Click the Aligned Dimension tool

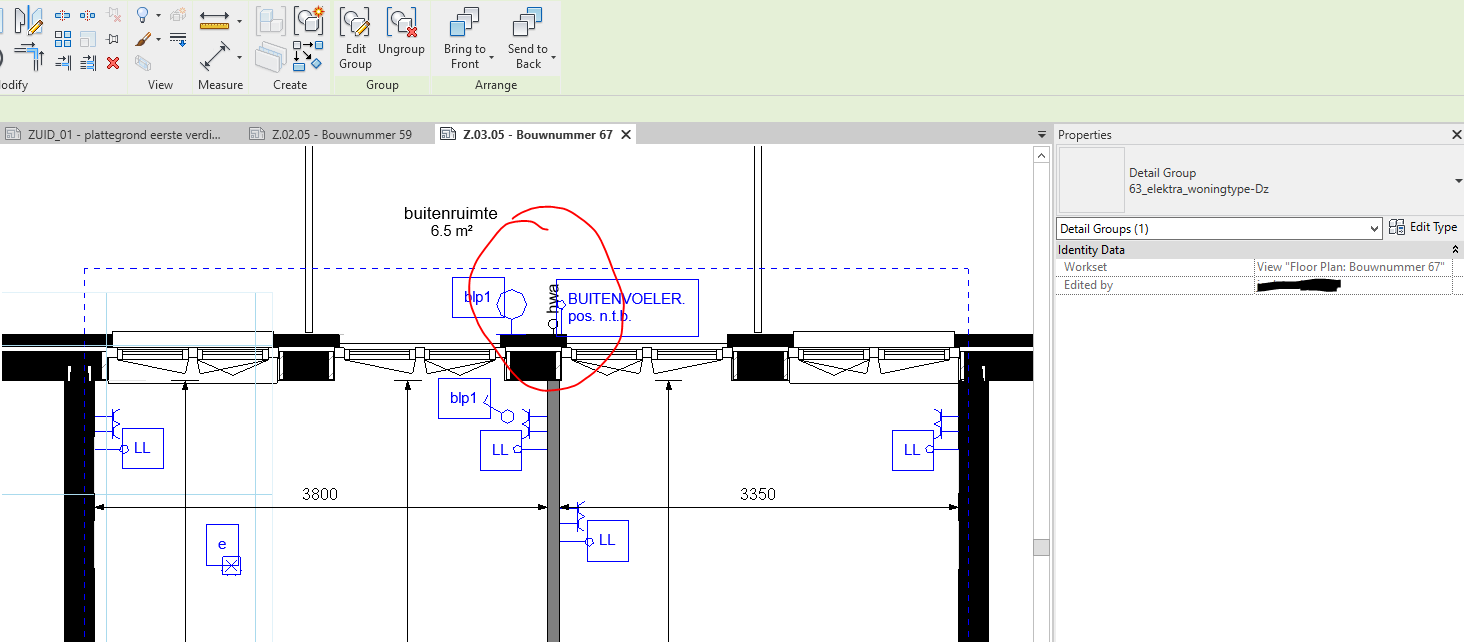pyautogui.click(x=214, y=55)
